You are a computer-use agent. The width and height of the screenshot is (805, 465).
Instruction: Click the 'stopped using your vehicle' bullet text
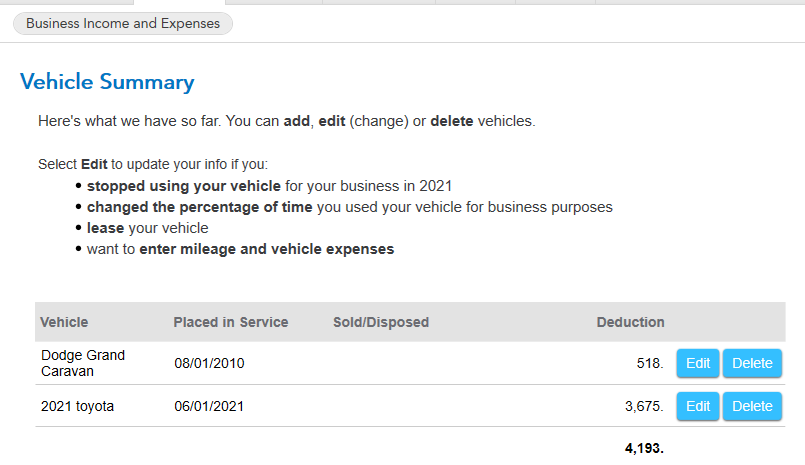[x=184, y=186]
